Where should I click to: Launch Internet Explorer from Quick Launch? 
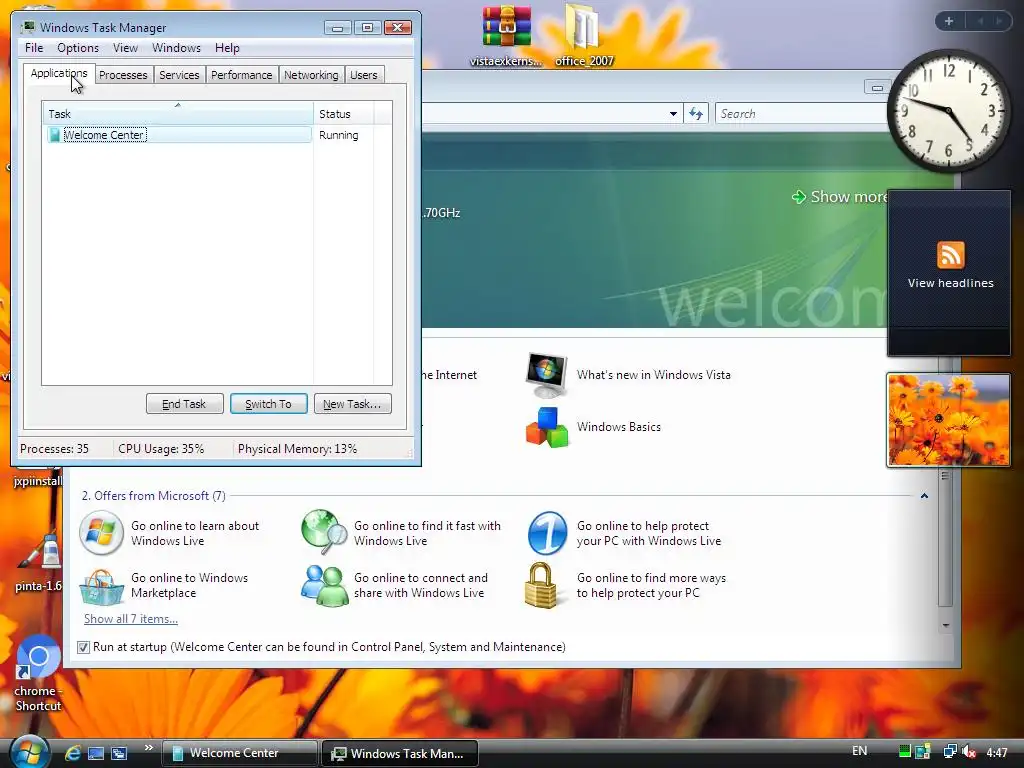72,753
